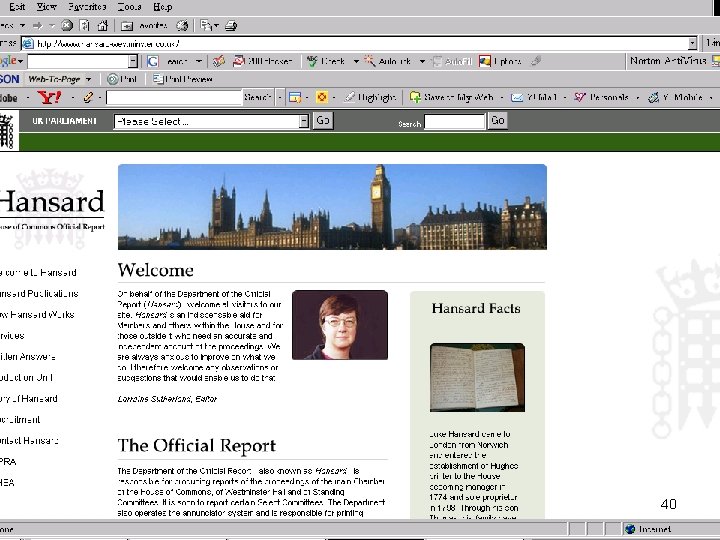
Task: Click the Yahoo toolbar pencil icon
Action: pyautogui.click(x=88, y=97)
